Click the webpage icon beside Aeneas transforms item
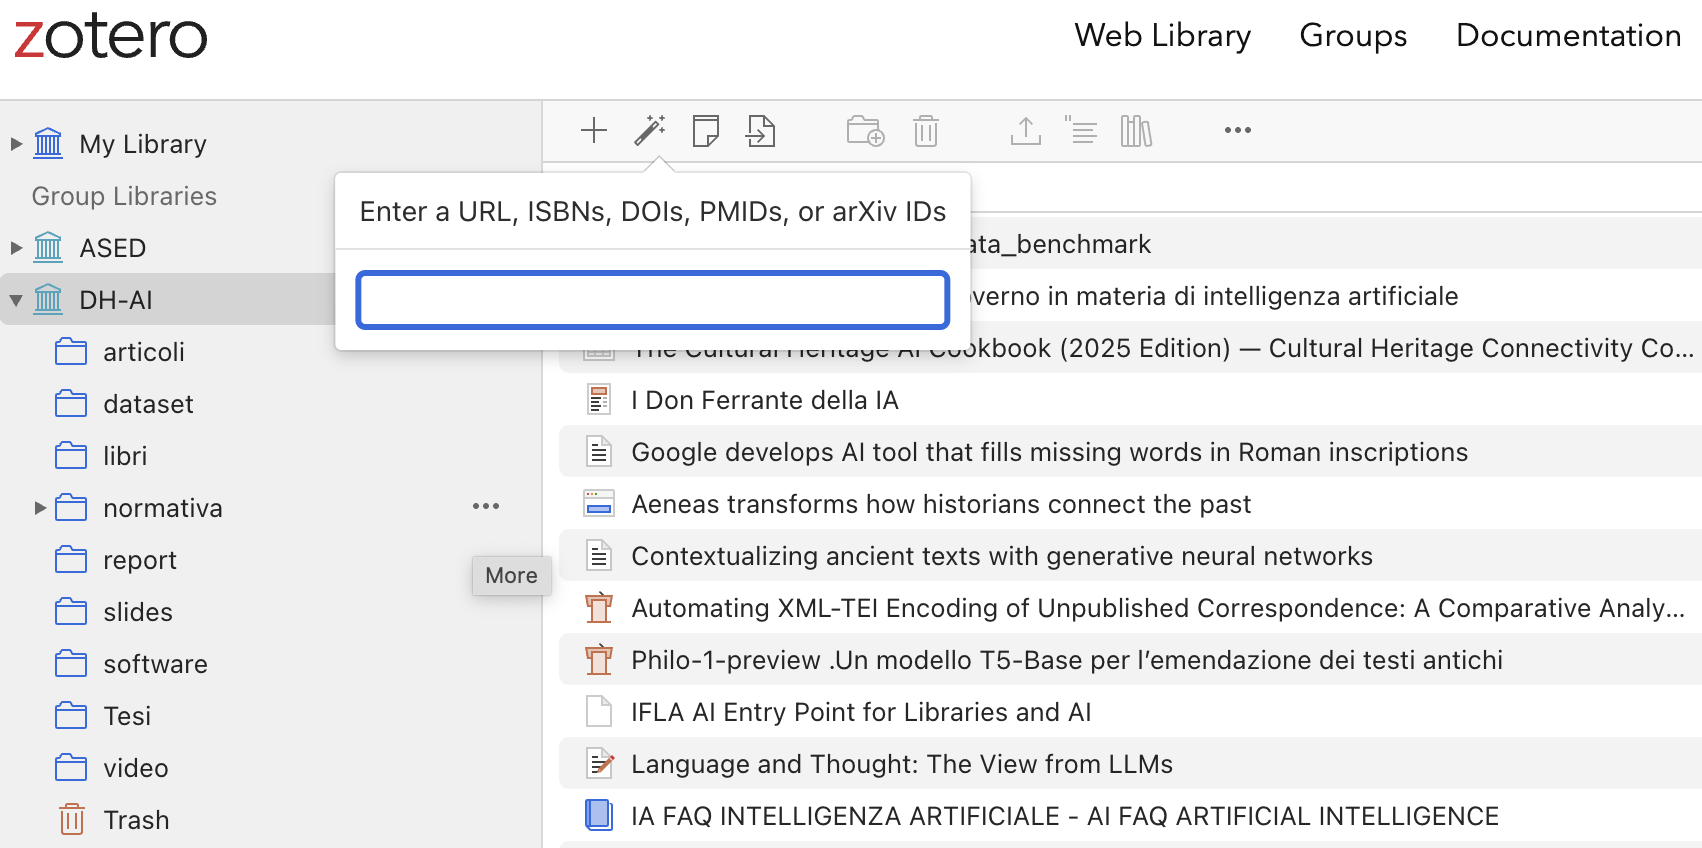Viewport: 1702px width, 848px height. coord(599,503)
